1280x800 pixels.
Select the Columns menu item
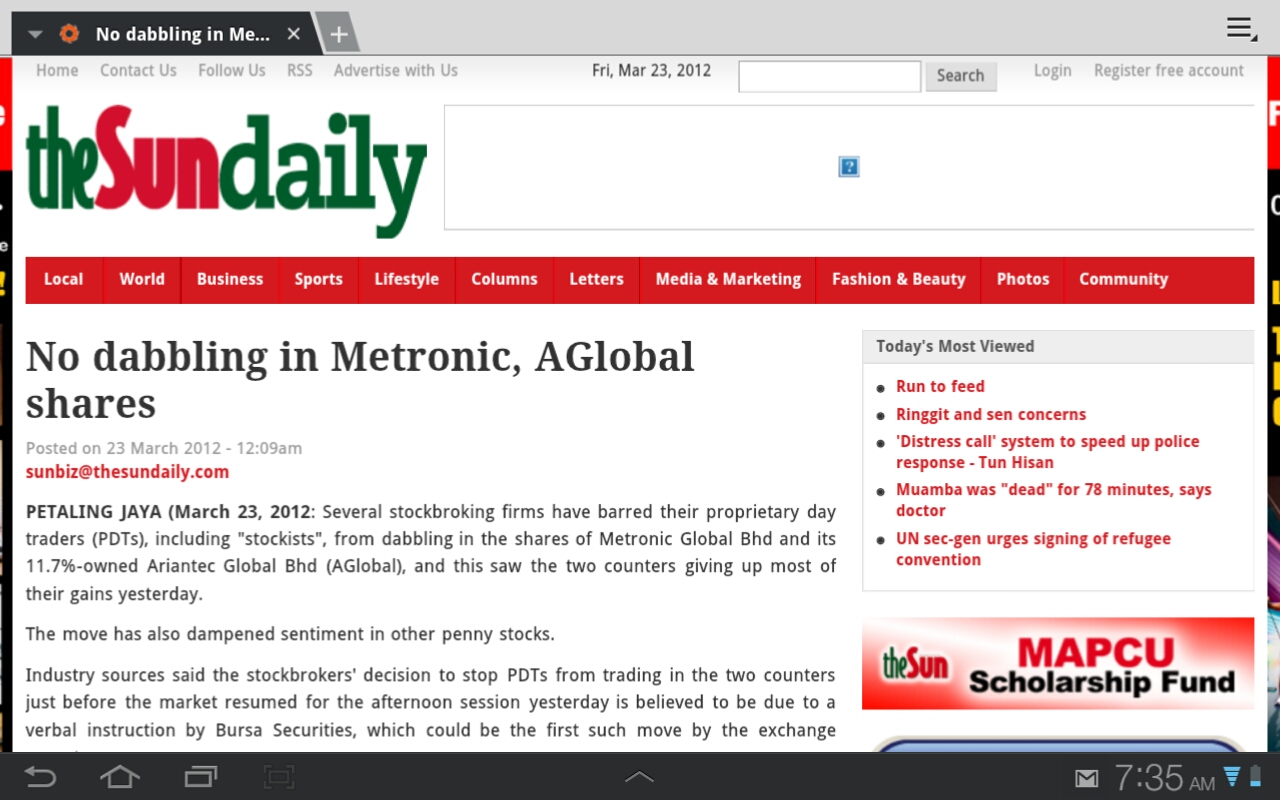505,280
